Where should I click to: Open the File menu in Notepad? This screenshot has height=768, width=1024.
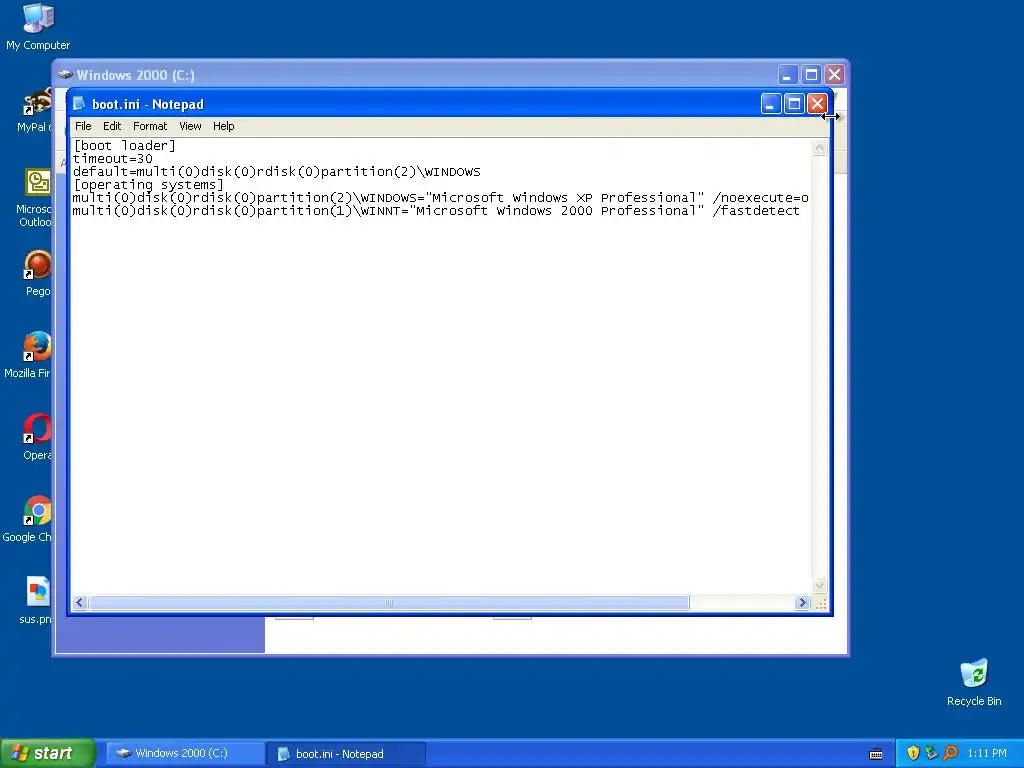click(x=83, y=126)
